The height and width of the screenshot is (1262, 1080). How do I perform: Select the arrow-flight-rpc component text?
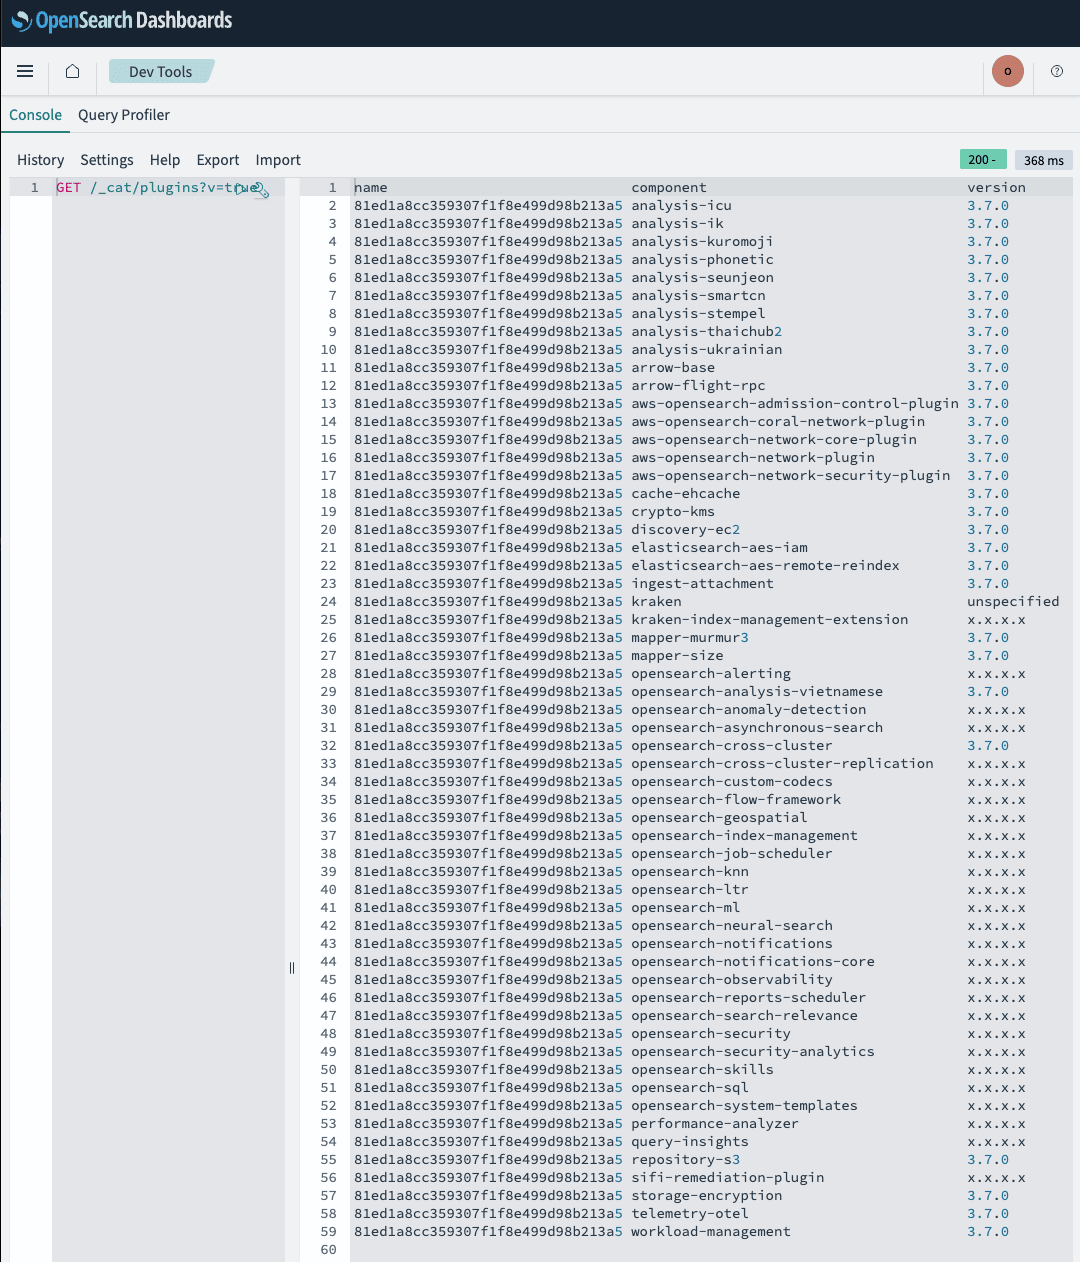698,385
